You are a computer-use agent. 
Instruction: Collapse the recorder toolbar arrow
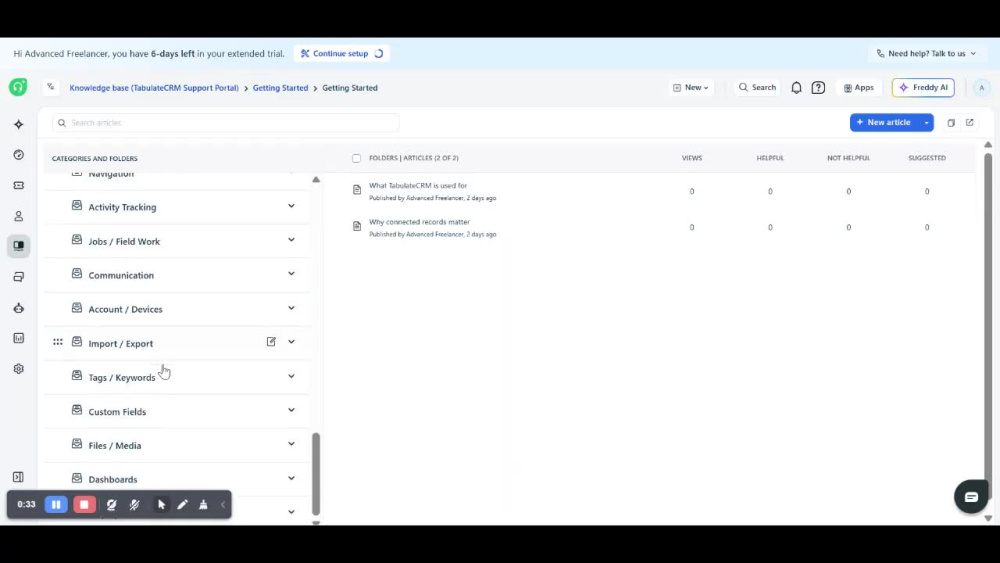223,504
